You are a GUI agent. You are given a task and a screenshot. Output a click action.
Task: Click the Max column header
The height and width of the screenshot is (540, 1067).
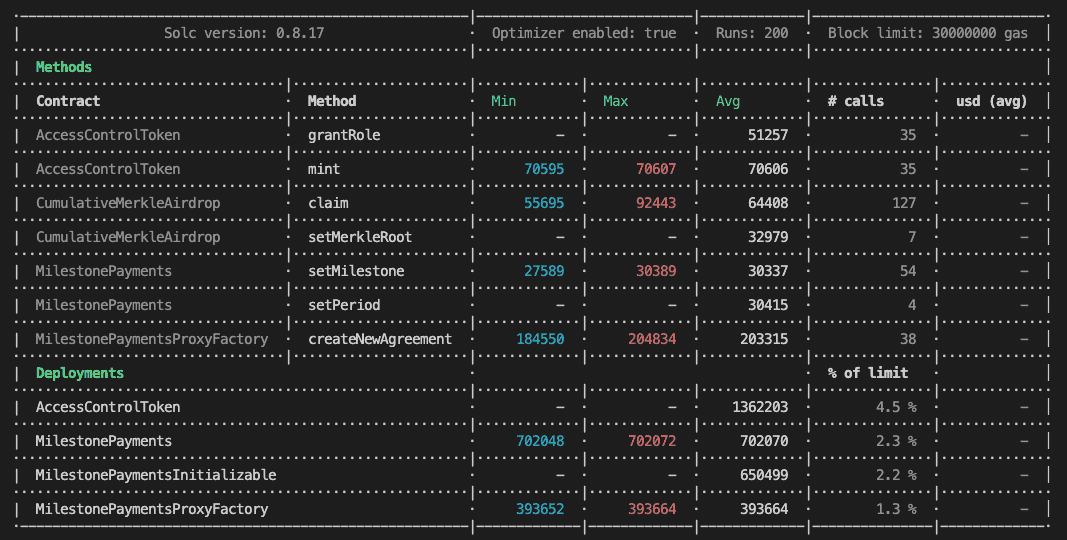pos(615,101)
